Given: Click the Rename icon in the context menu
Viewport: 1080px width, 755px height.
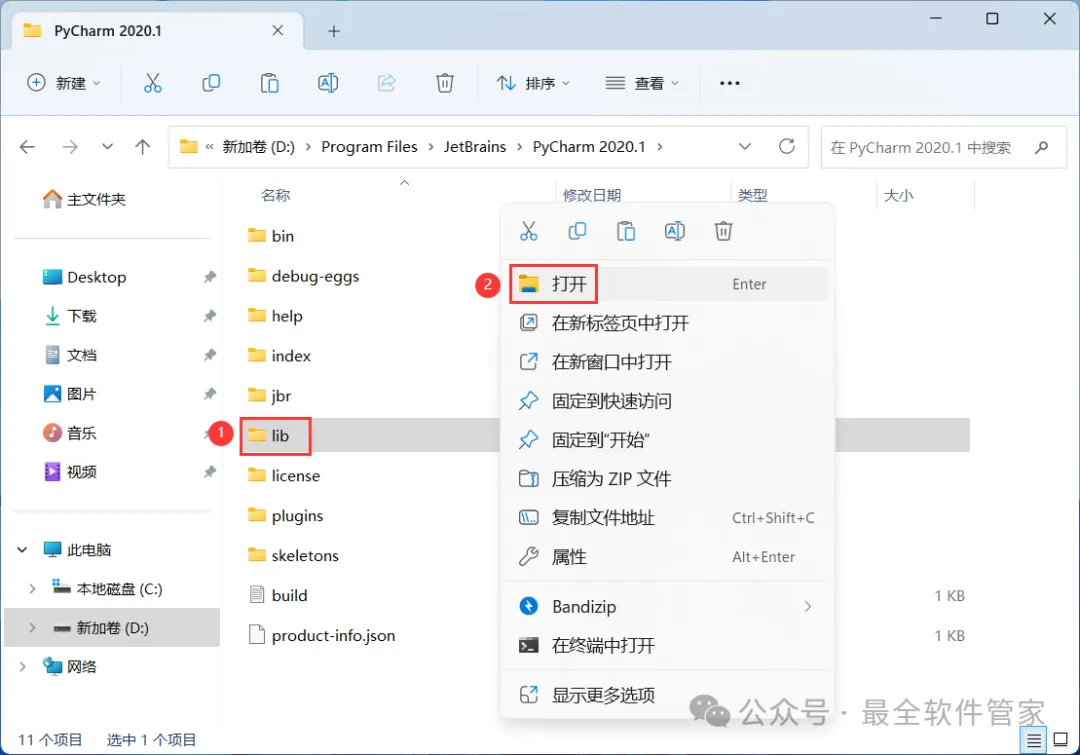Looking at the screenshot, I should (x=675, y=231).
